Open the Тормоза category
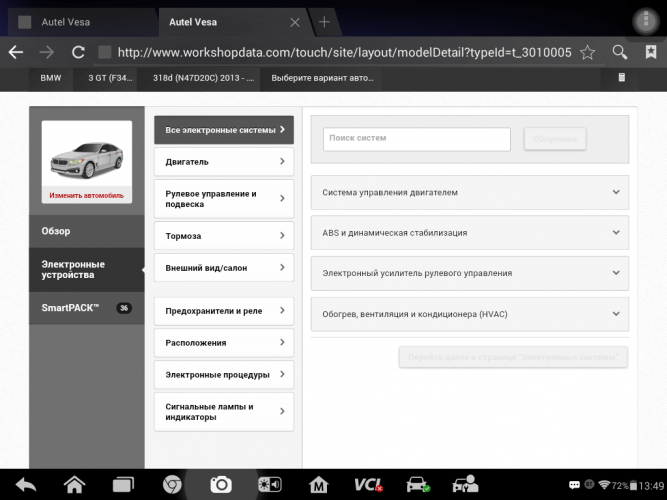 [224, 236]
